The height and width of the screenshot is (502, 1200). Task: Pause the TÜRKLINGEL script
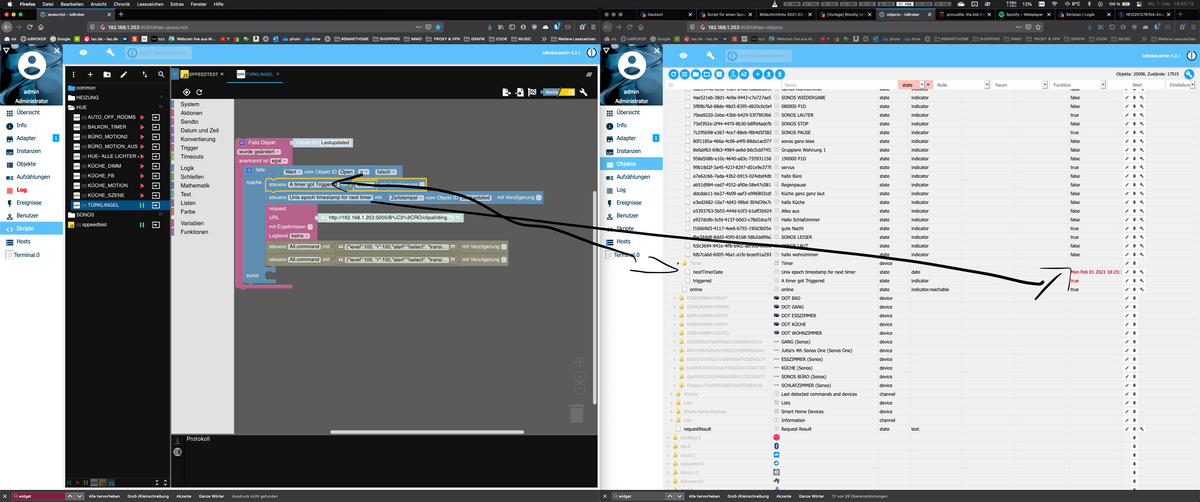tap(143, 204)
